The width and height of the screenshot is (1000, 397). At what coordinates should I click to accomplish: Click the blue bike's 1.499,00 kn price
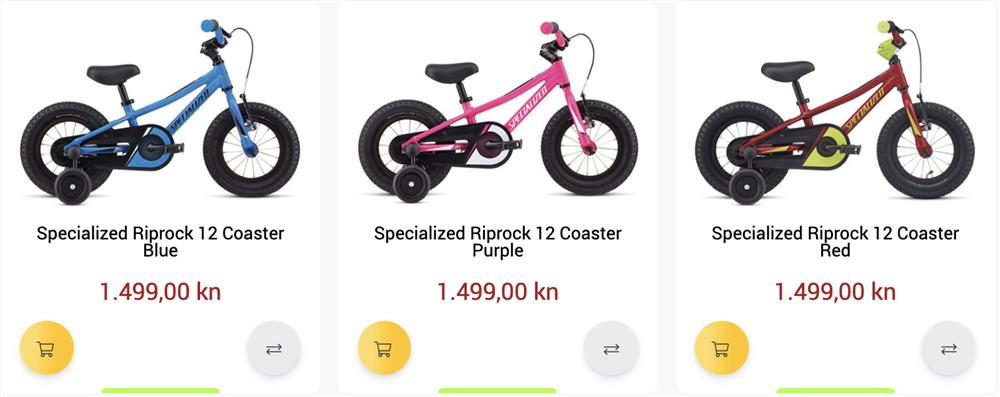[160, 292]
